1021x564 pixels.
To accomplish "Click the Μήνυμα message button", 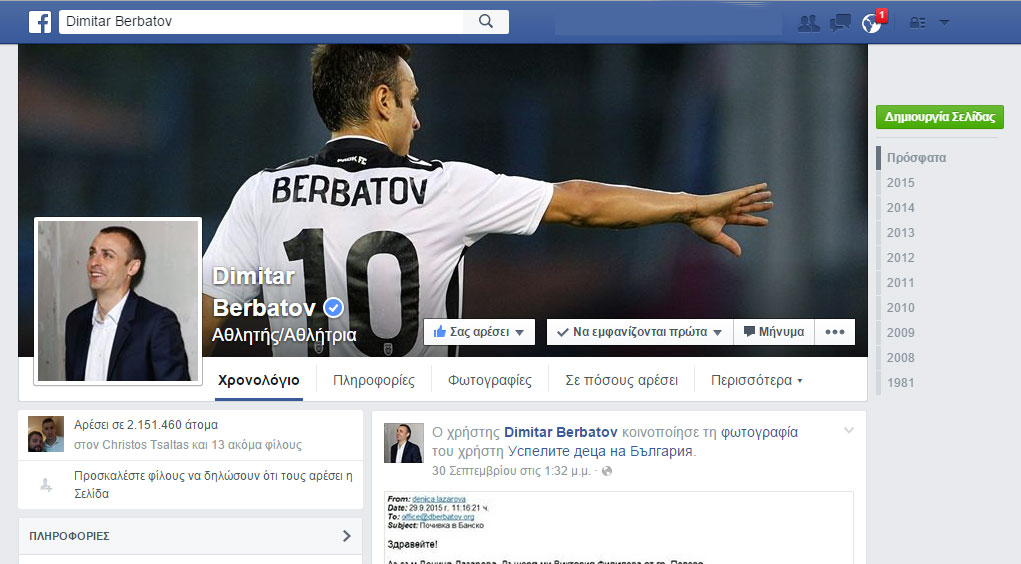I will point(774,331).
